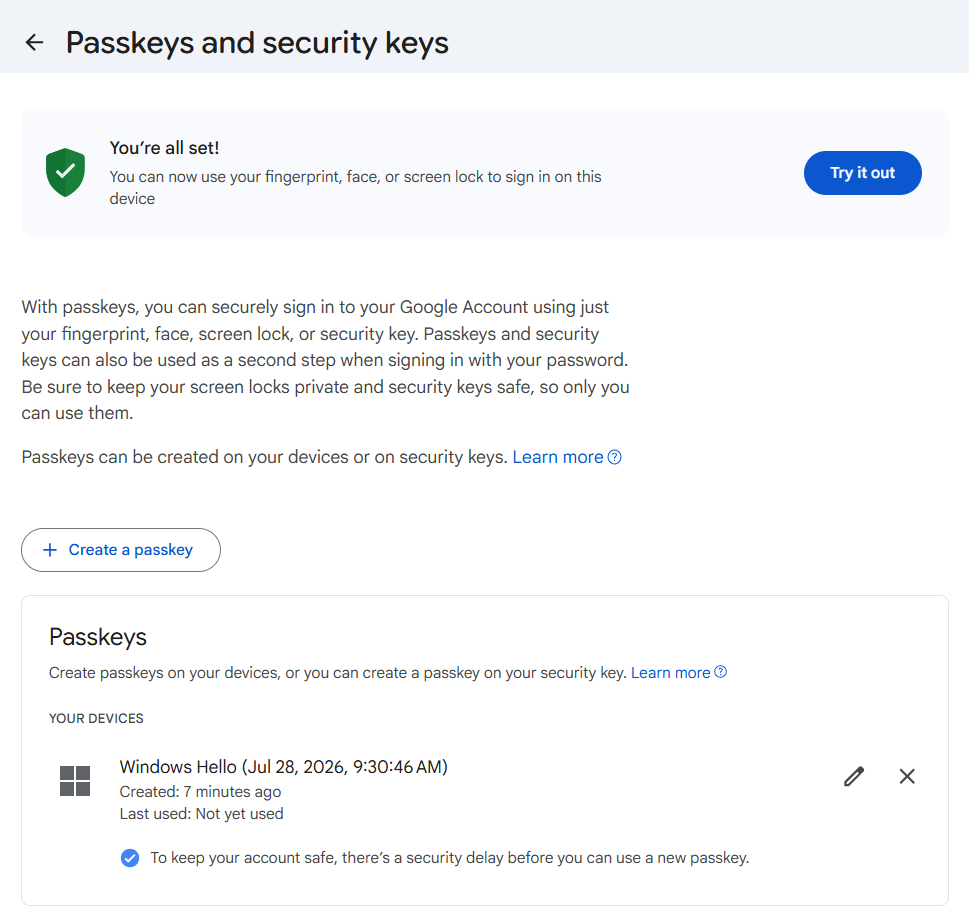Screen dimensions: 969x924
Task: Open the Learn more link in the Passkeys card
Action: 670,672
